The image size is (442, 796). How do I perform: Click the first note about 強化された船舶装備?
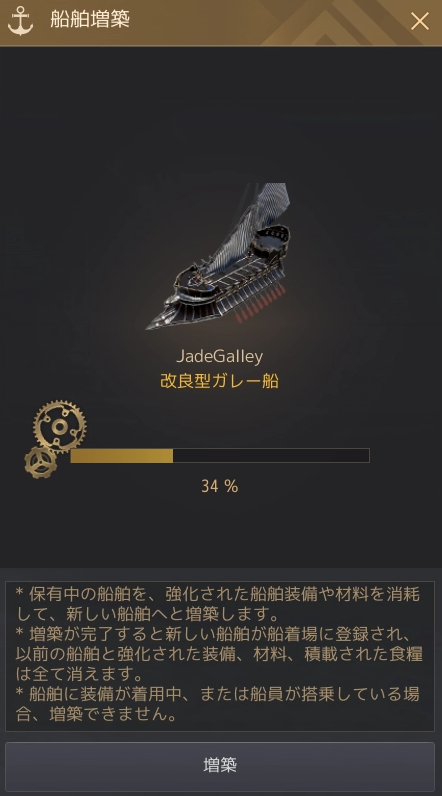[218, 604]
